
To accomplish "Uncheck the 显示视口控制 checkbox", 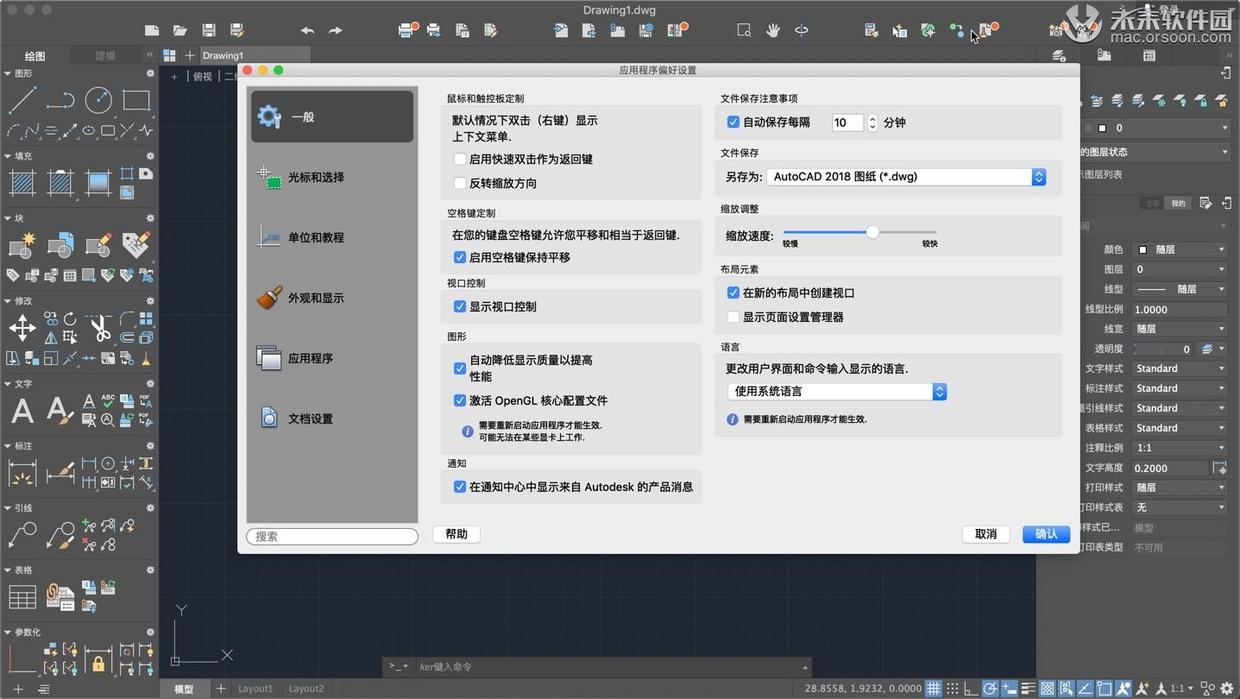I will 460,307.
